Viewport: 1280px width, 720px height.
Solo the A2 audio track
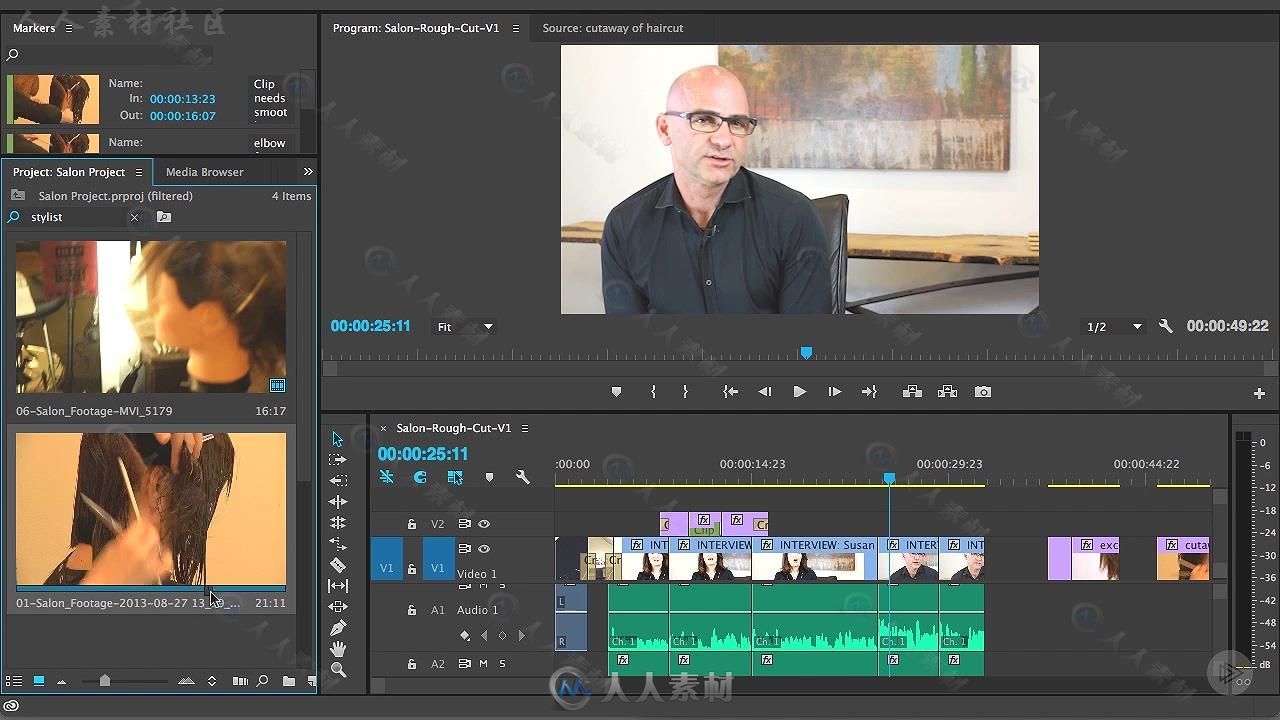click(x=502, y=664)
